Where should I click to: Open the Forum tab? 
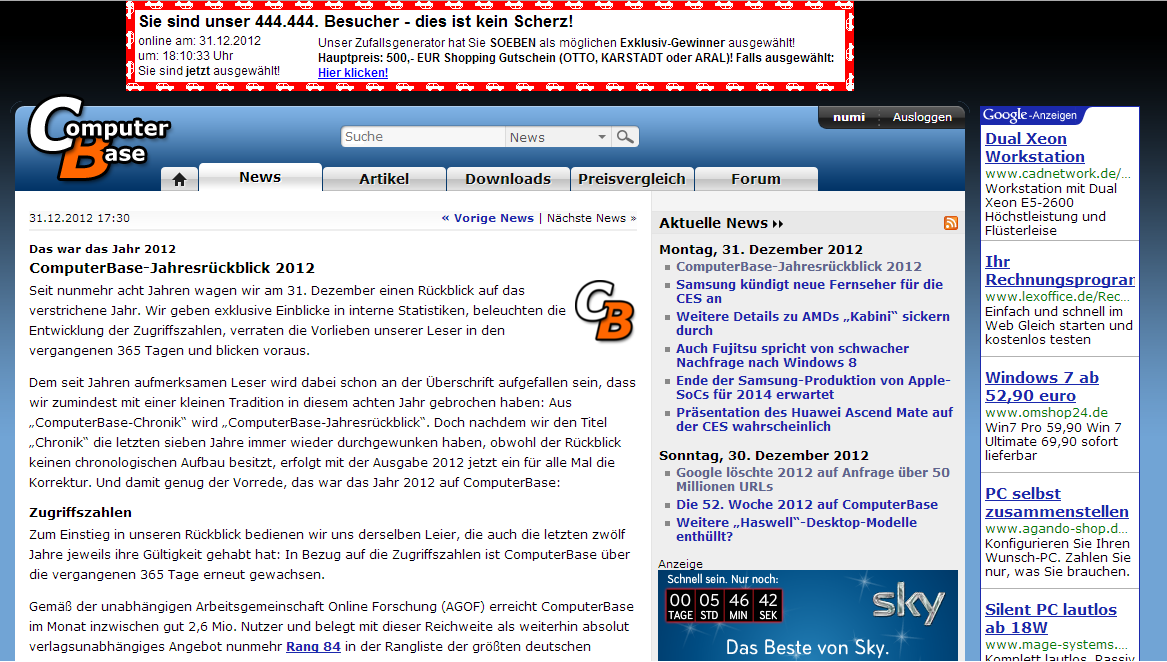tap(756, 179)
